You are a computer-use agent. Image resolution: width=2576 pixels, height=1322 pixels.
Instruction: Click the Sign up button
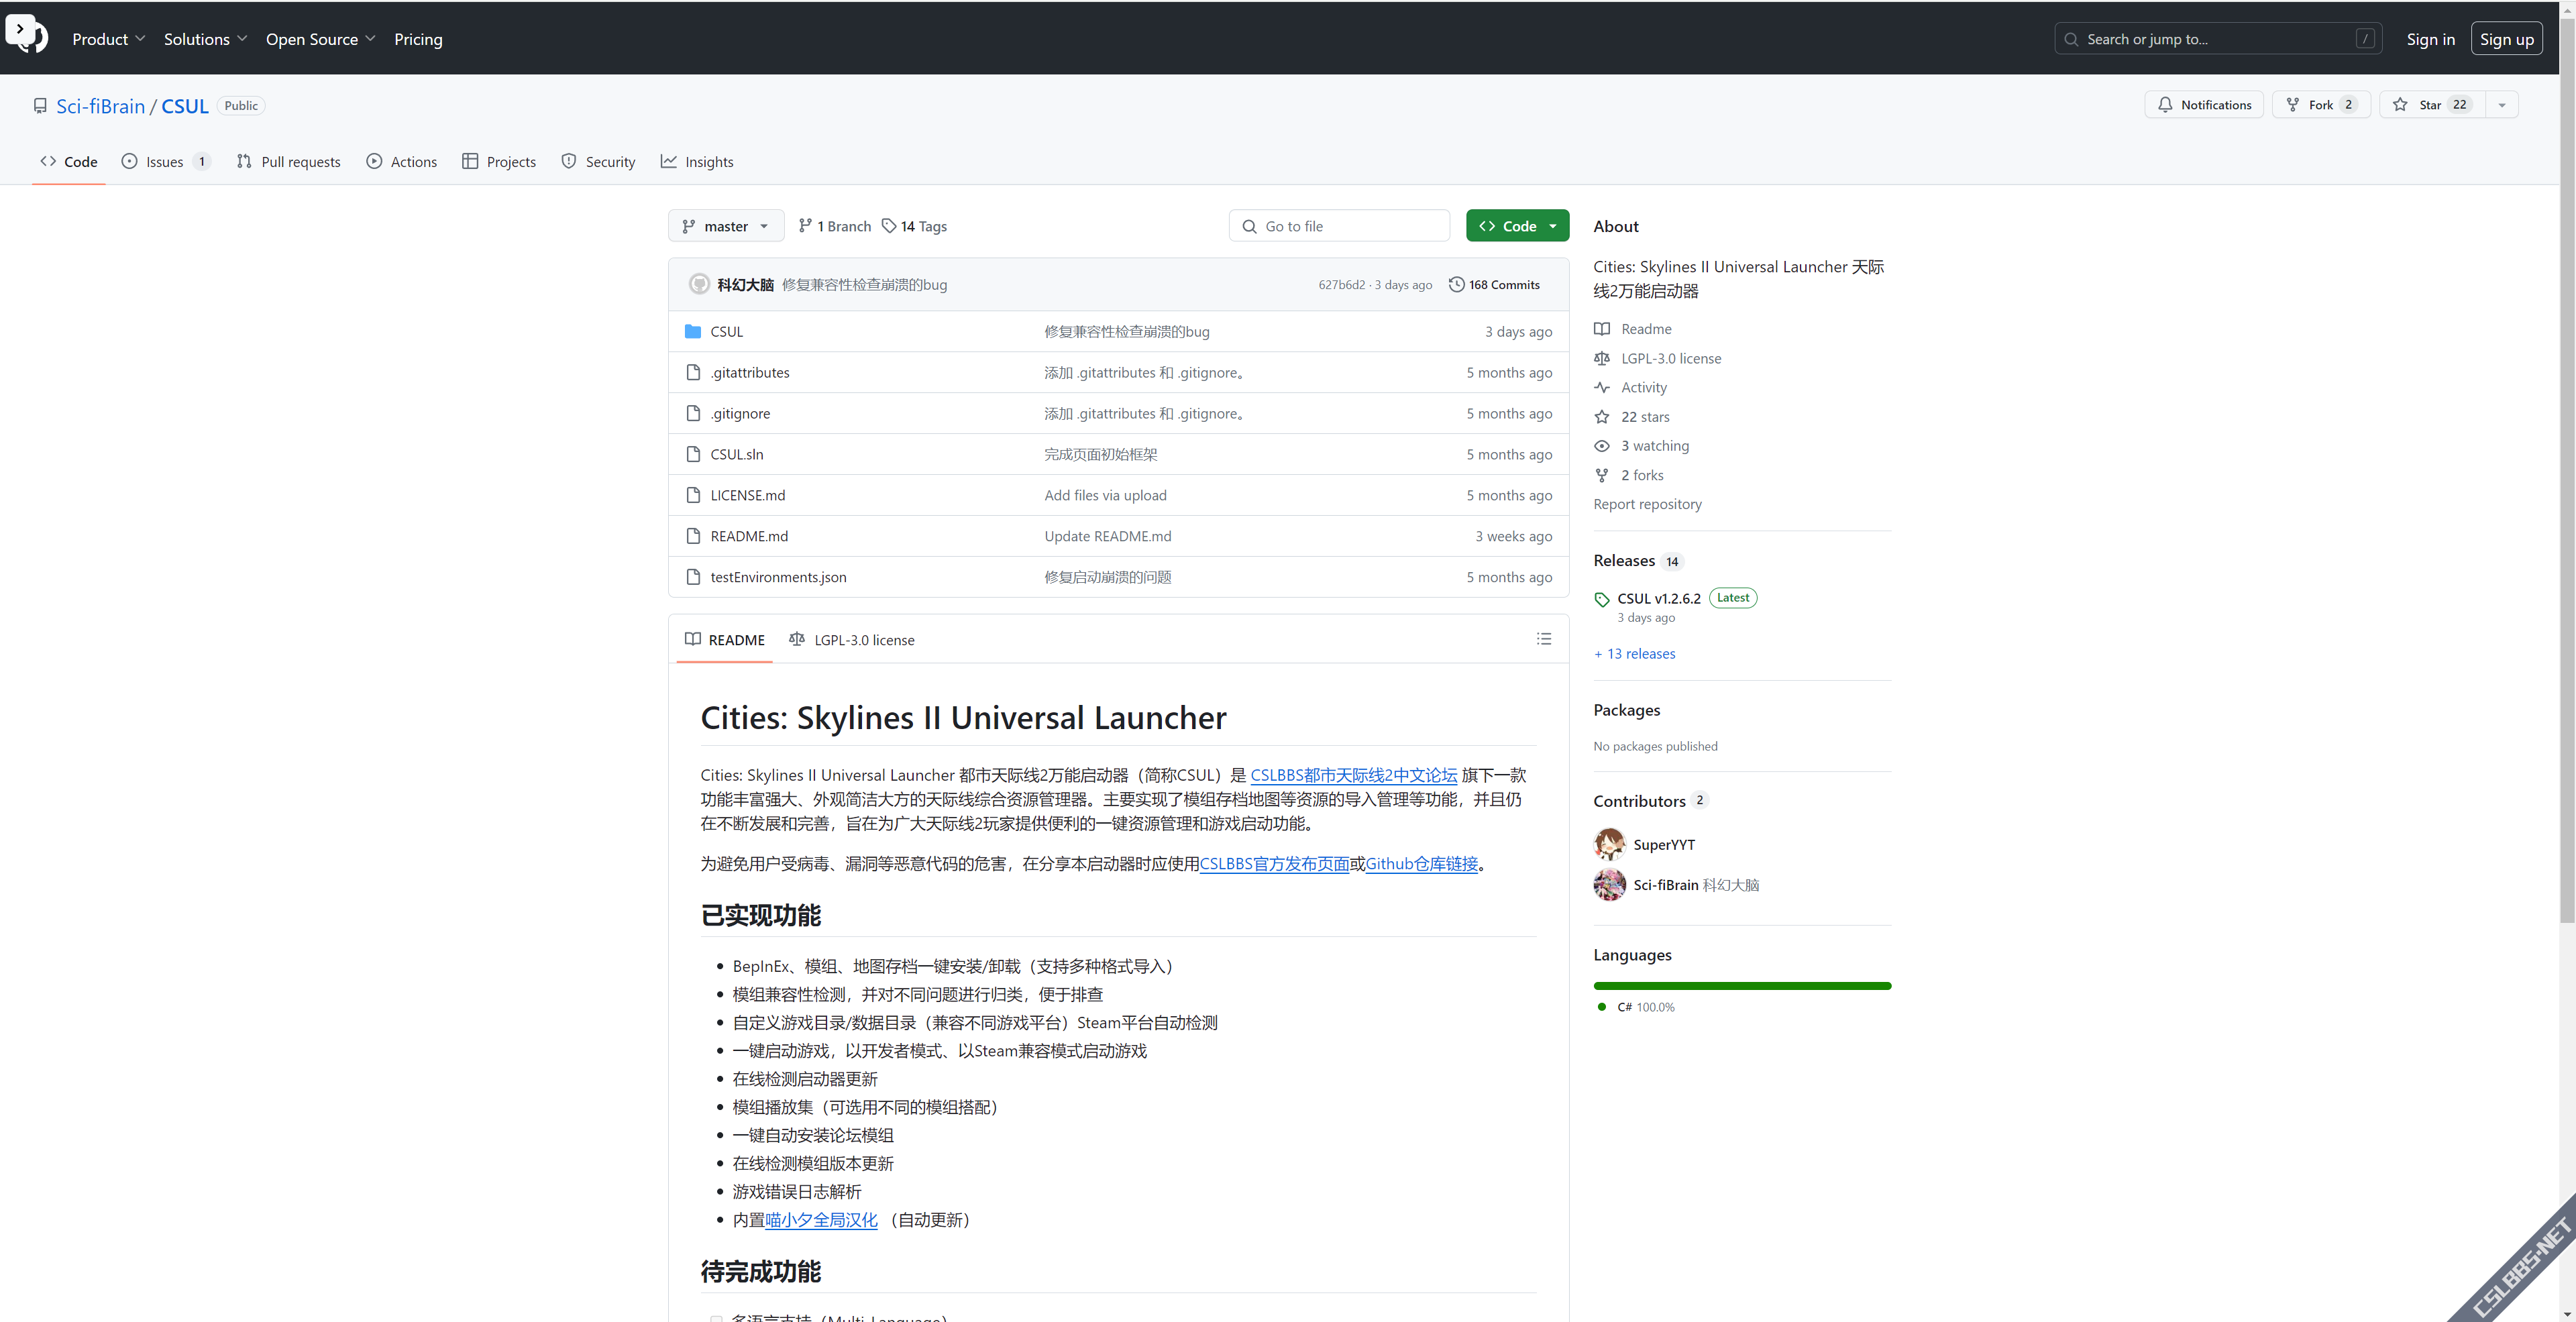coord(2507,39)
